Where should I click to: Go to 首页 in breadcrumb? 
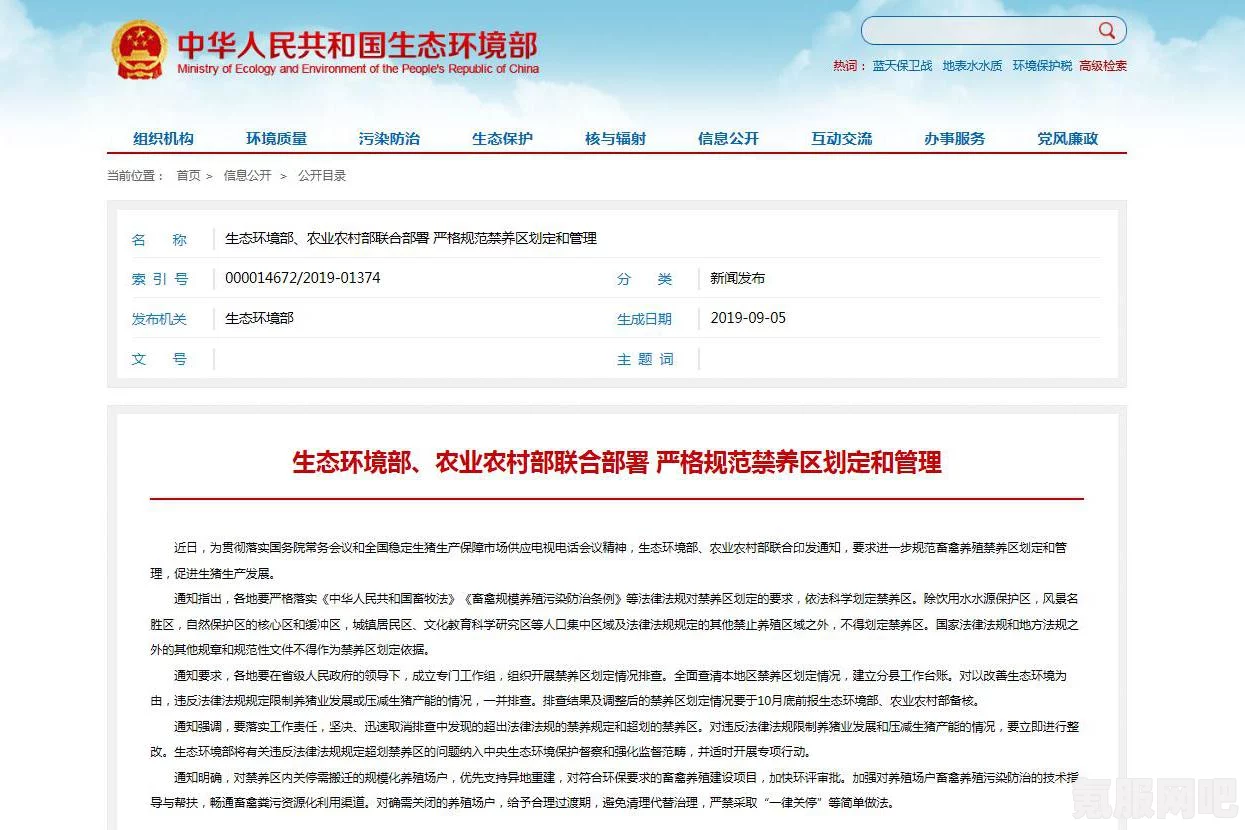point(188,176)
